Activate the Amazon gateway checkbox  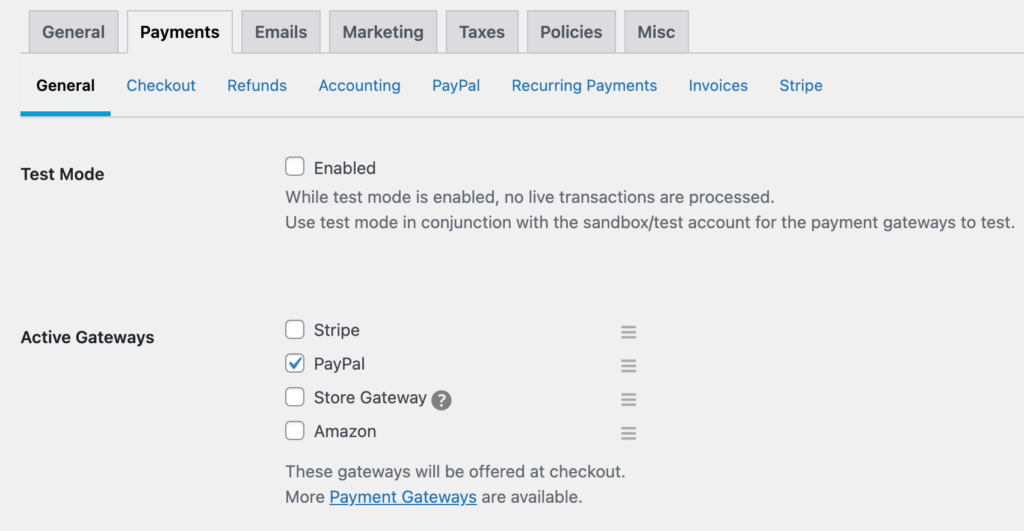pyautogui.click(x=295, y=431)
